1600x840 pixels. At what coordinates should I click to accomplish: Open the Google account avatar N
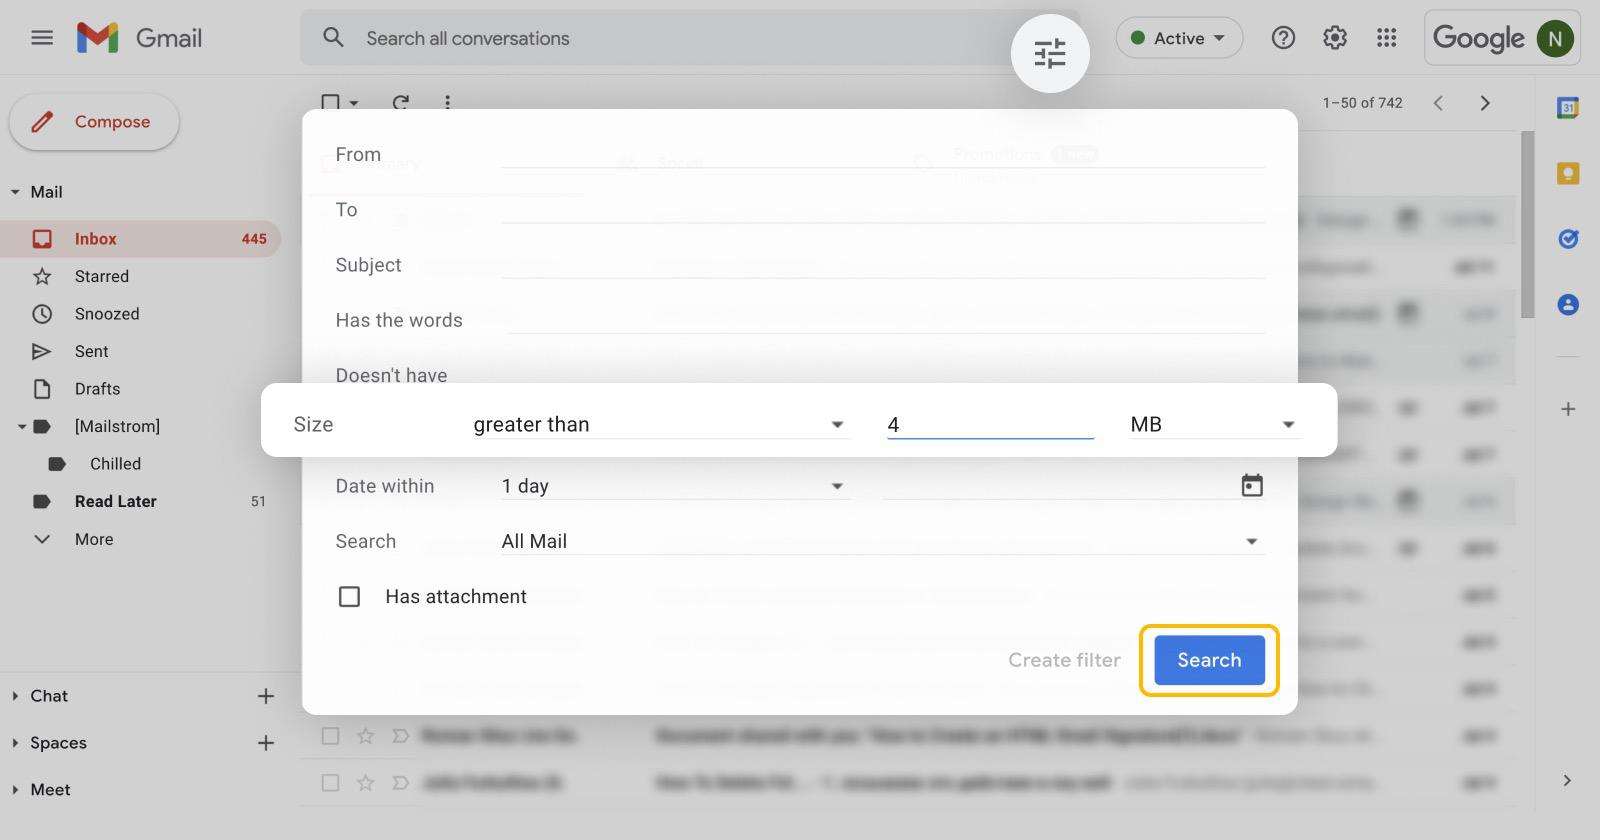click(x=1555, y=39)
